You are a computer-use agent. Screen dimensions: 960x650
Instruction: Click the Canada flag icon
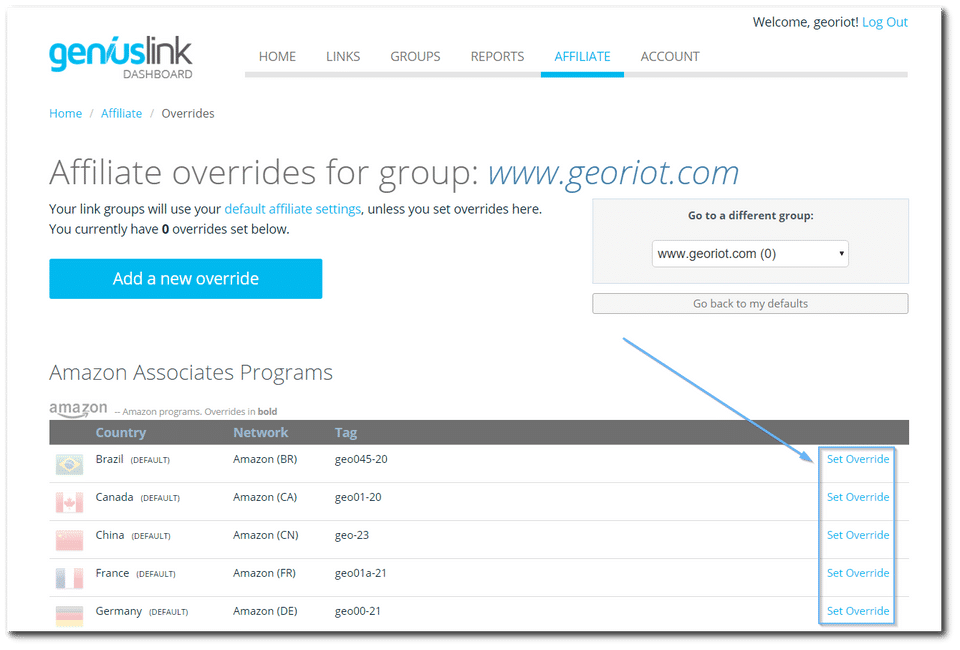tap(69, 502)
